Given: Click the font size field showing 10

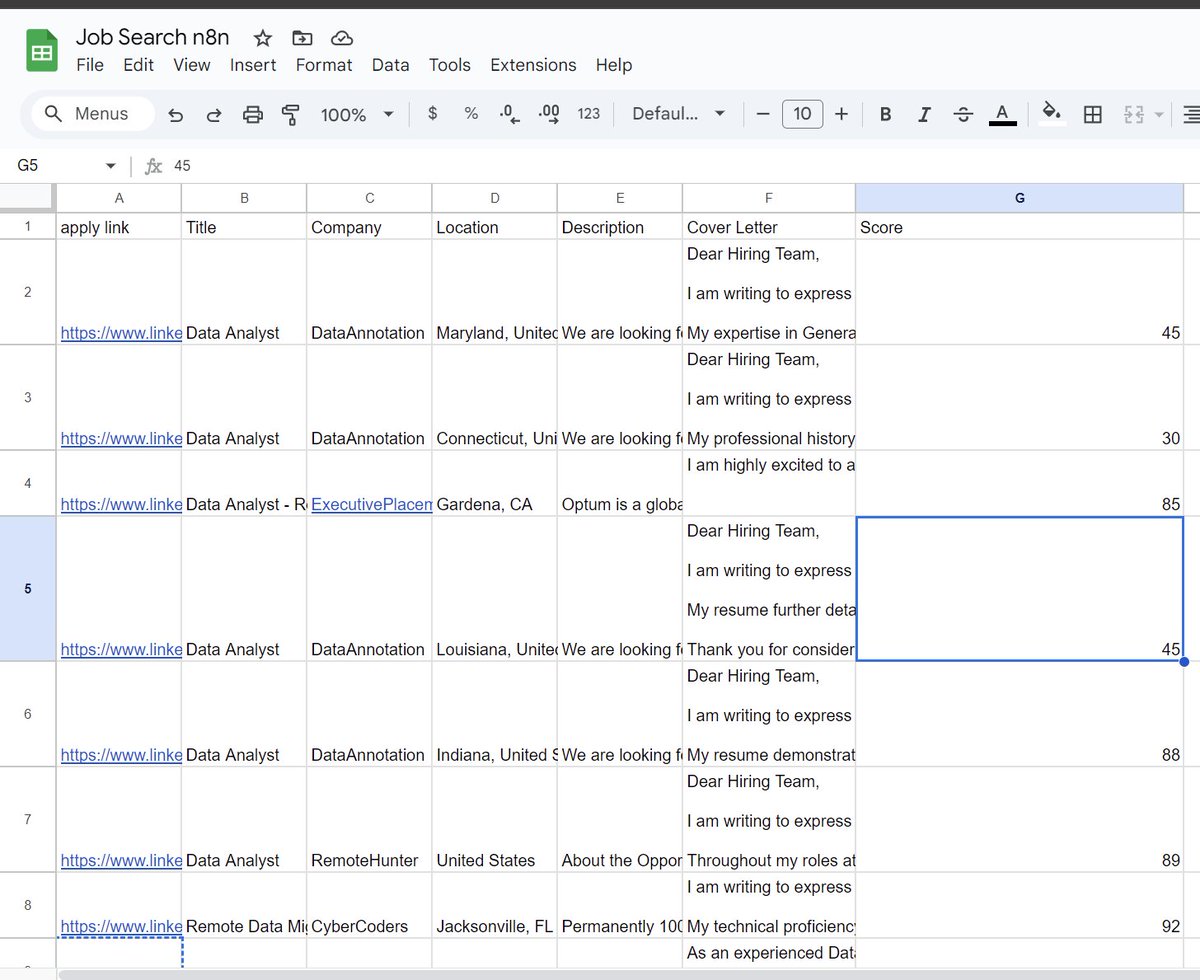Looking at the screenshot, I should coord(802,114).
